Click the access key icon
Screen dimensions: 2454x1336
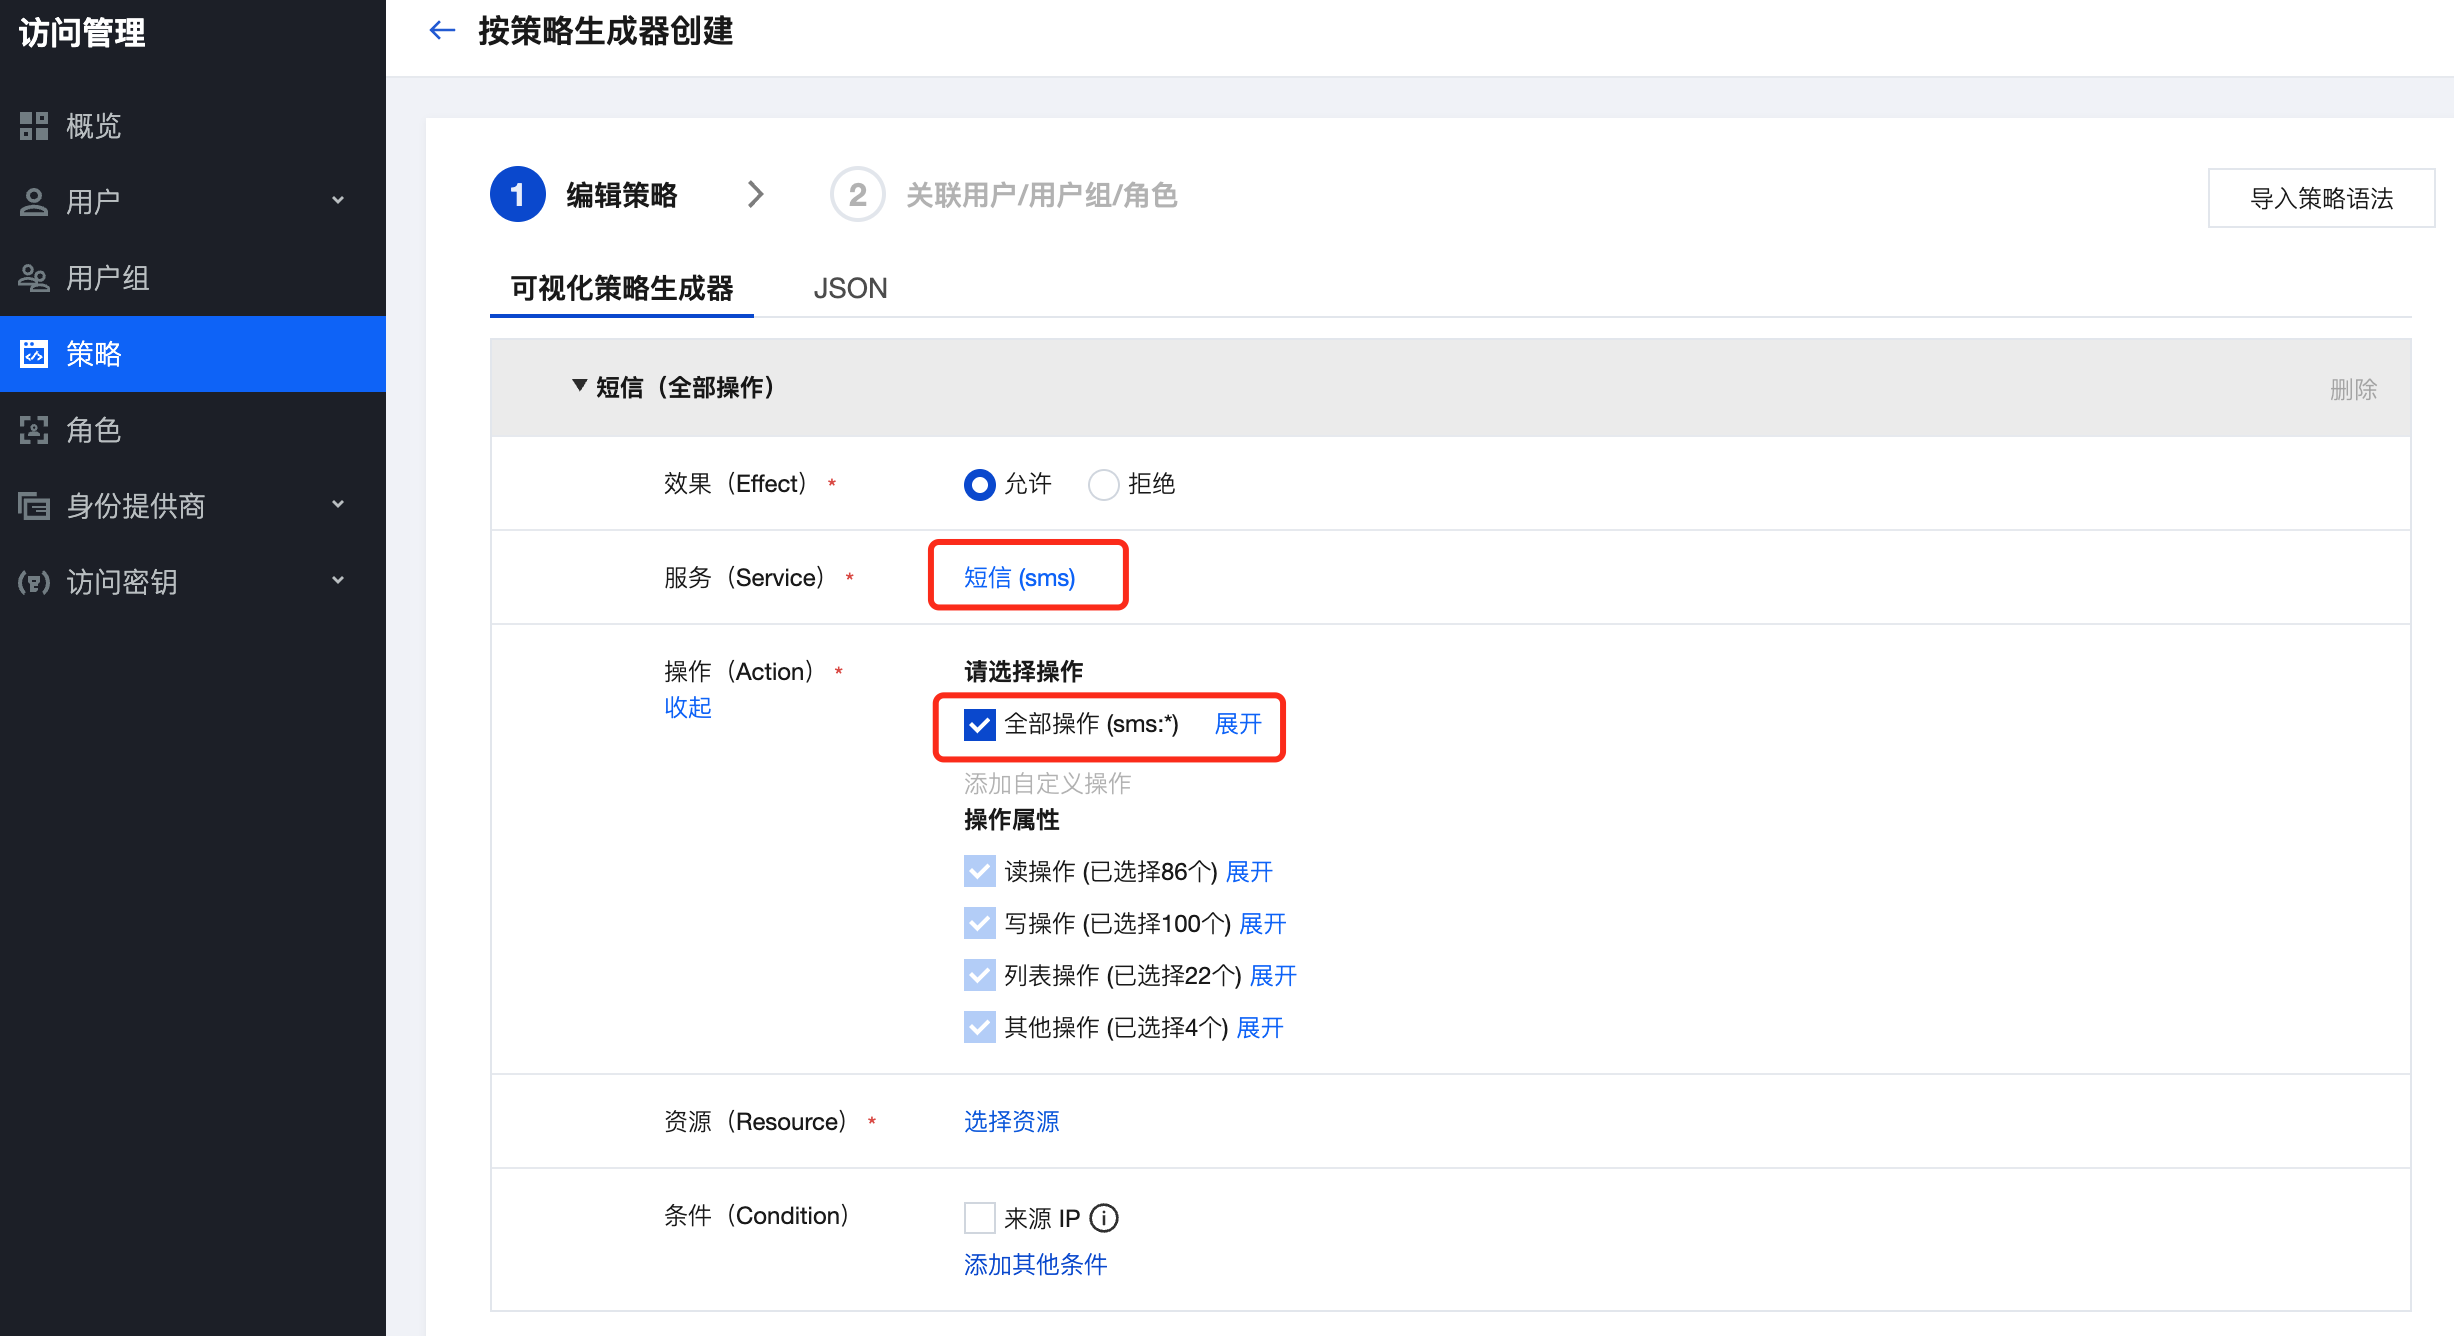[34, 582]
